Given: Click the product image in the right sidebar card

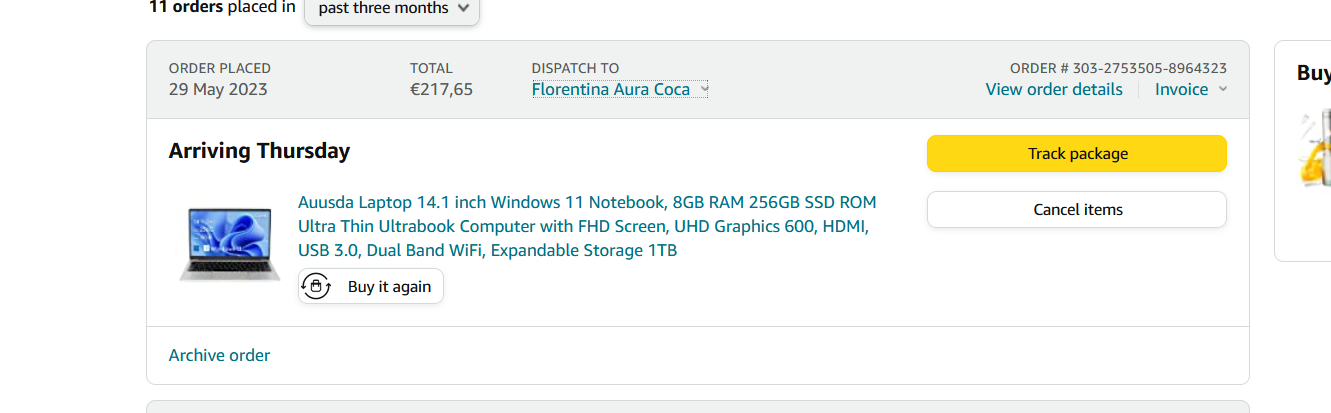Looking at the screenshot, I should pos(1315,150).
